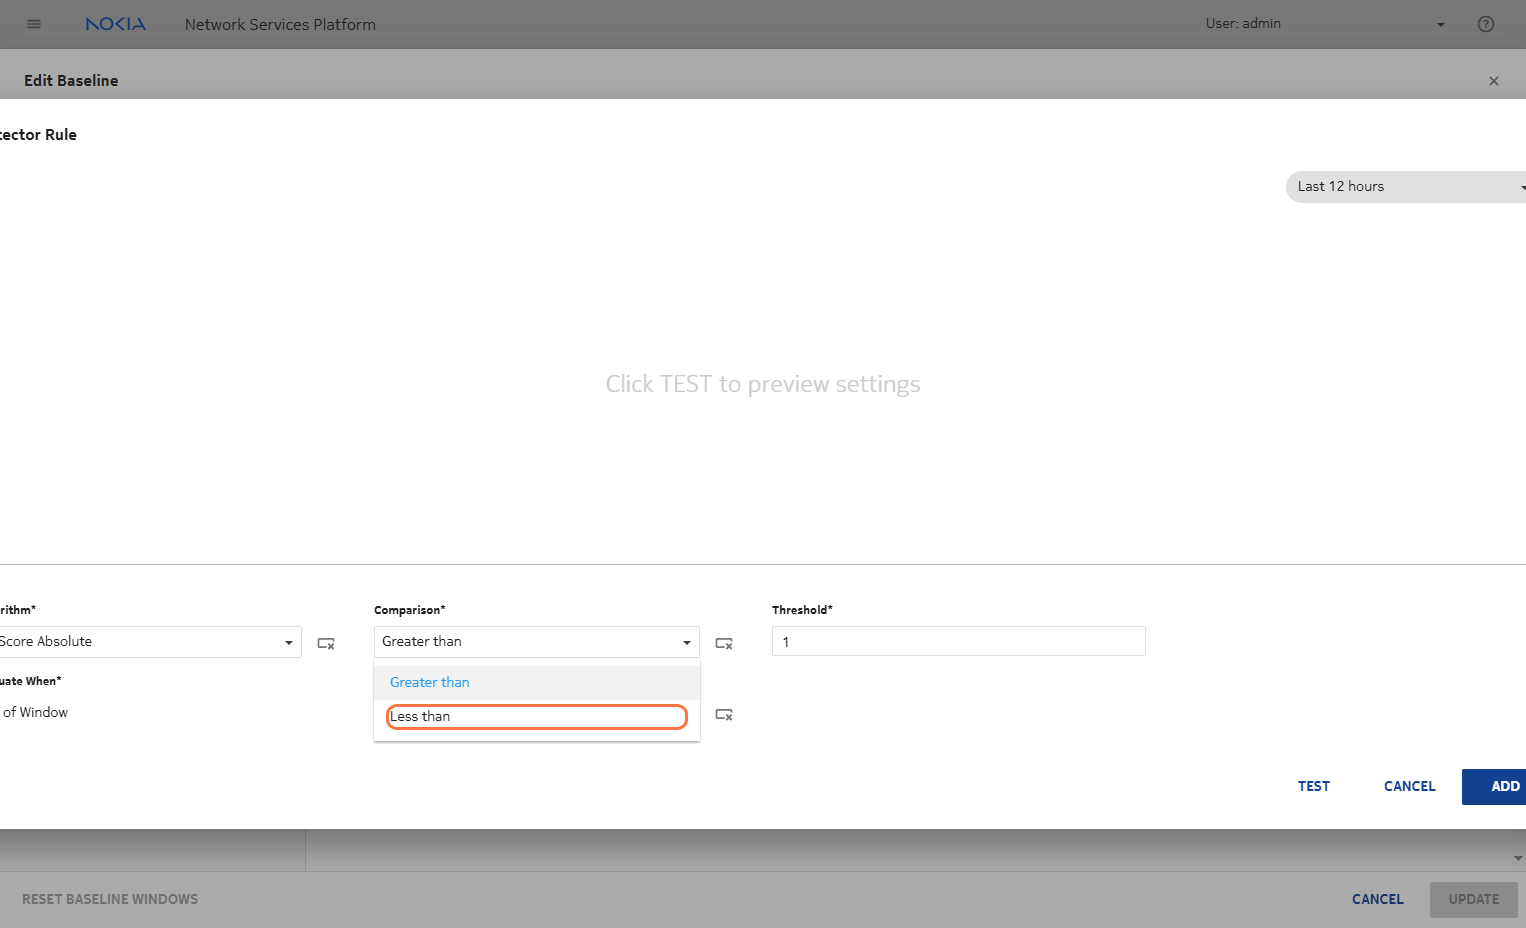Expand the User admin dropdown arrow
This screenshot has width=1526, height=928.
pos(1440,25)
